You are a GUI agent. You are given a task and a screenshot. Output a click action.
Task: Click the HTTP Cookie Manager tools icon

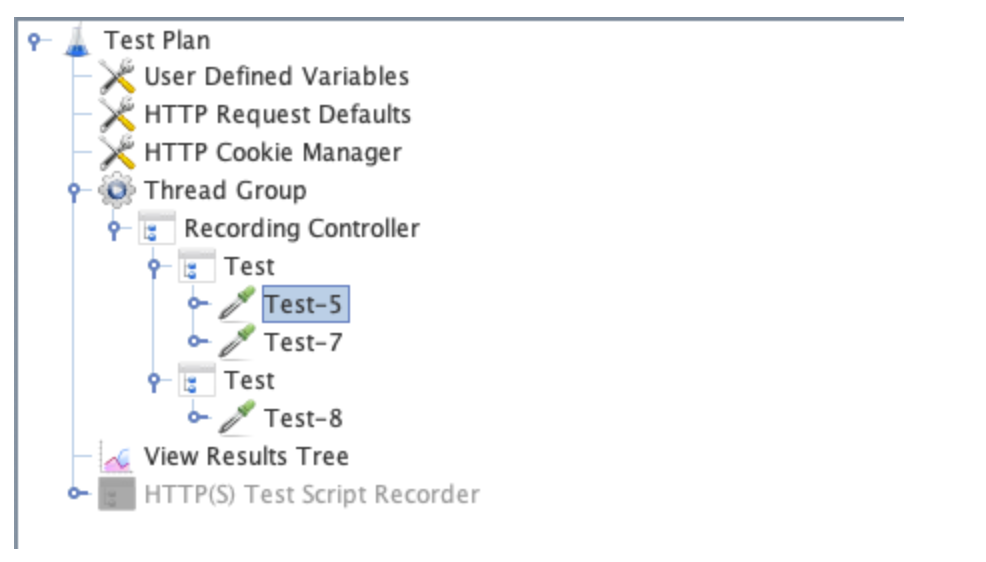point(117,153)
